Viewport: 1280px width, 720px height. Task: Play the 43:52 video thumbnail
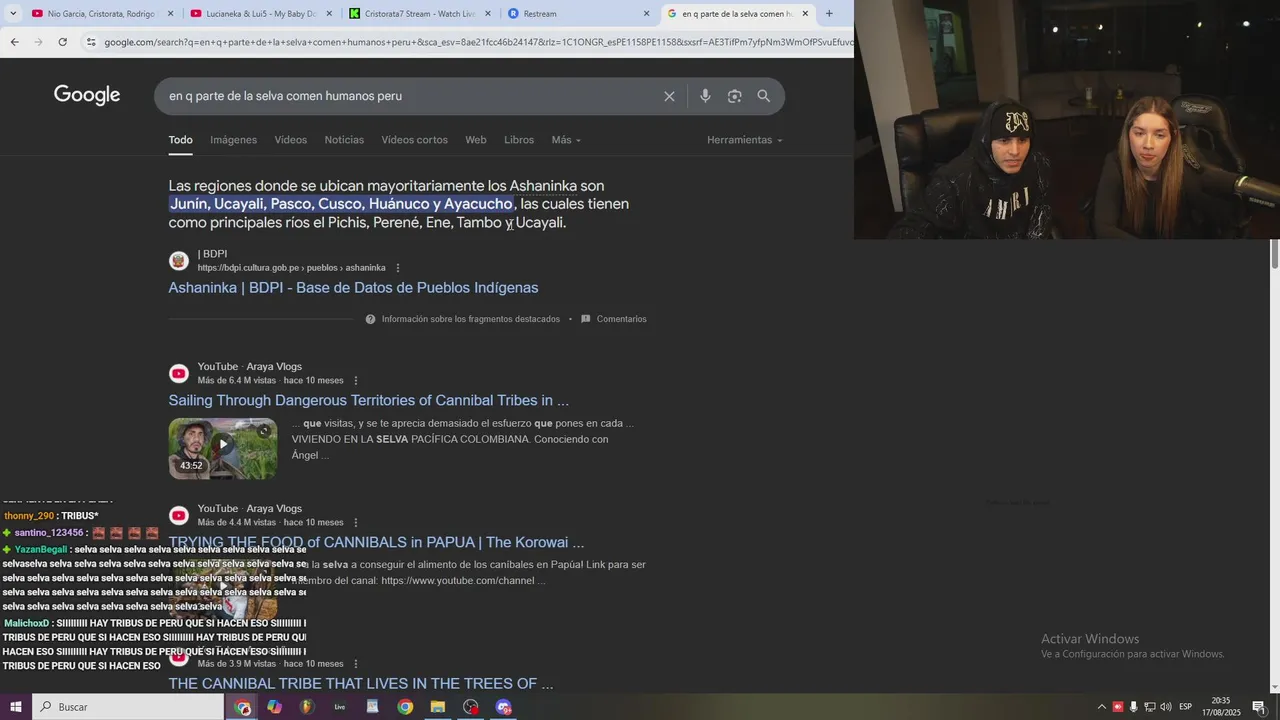[222, 448]
